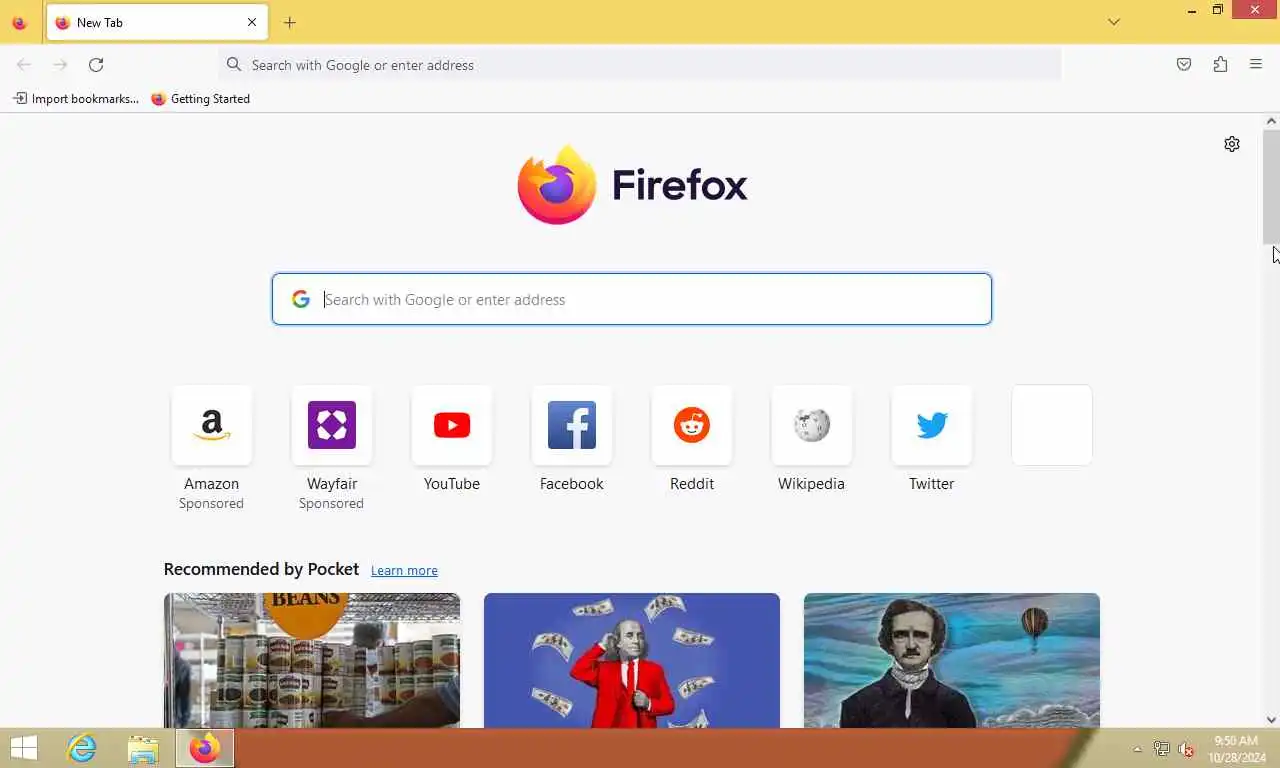Click the Recommended by Pocket heading
The image size is (1280, 768).
261,569
